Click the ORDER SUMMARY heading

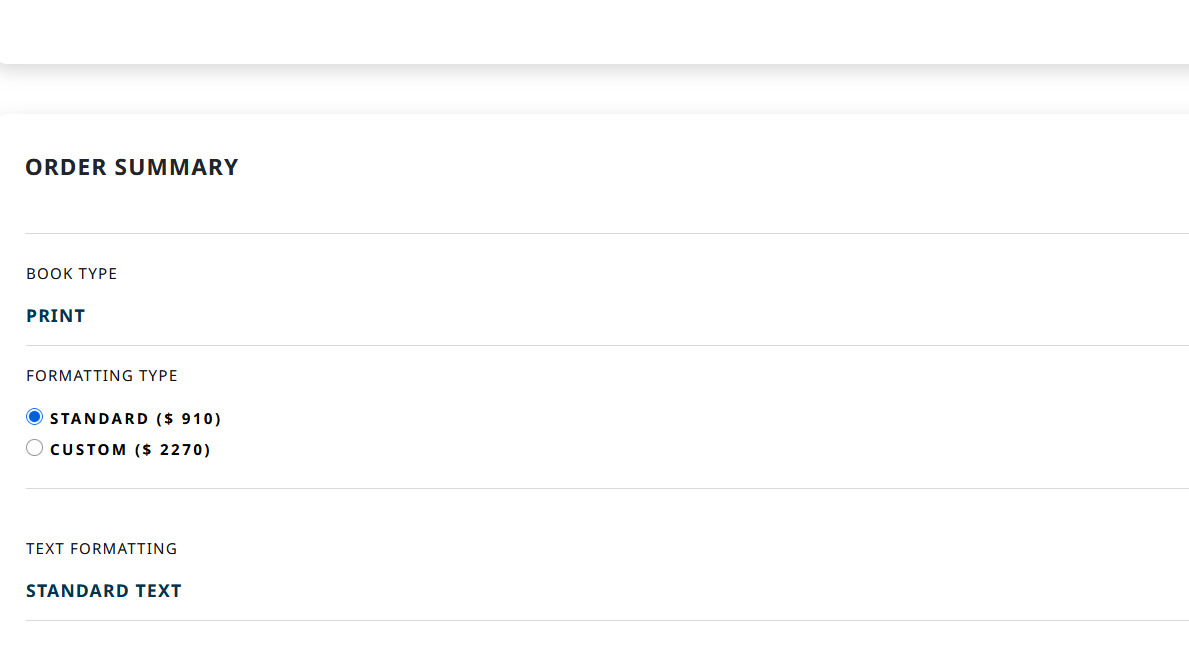click(x=132, y=167)
